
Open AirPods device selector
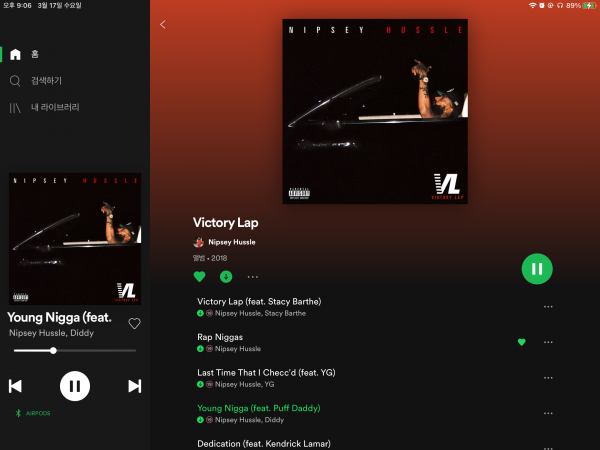(x=33, y=413)
